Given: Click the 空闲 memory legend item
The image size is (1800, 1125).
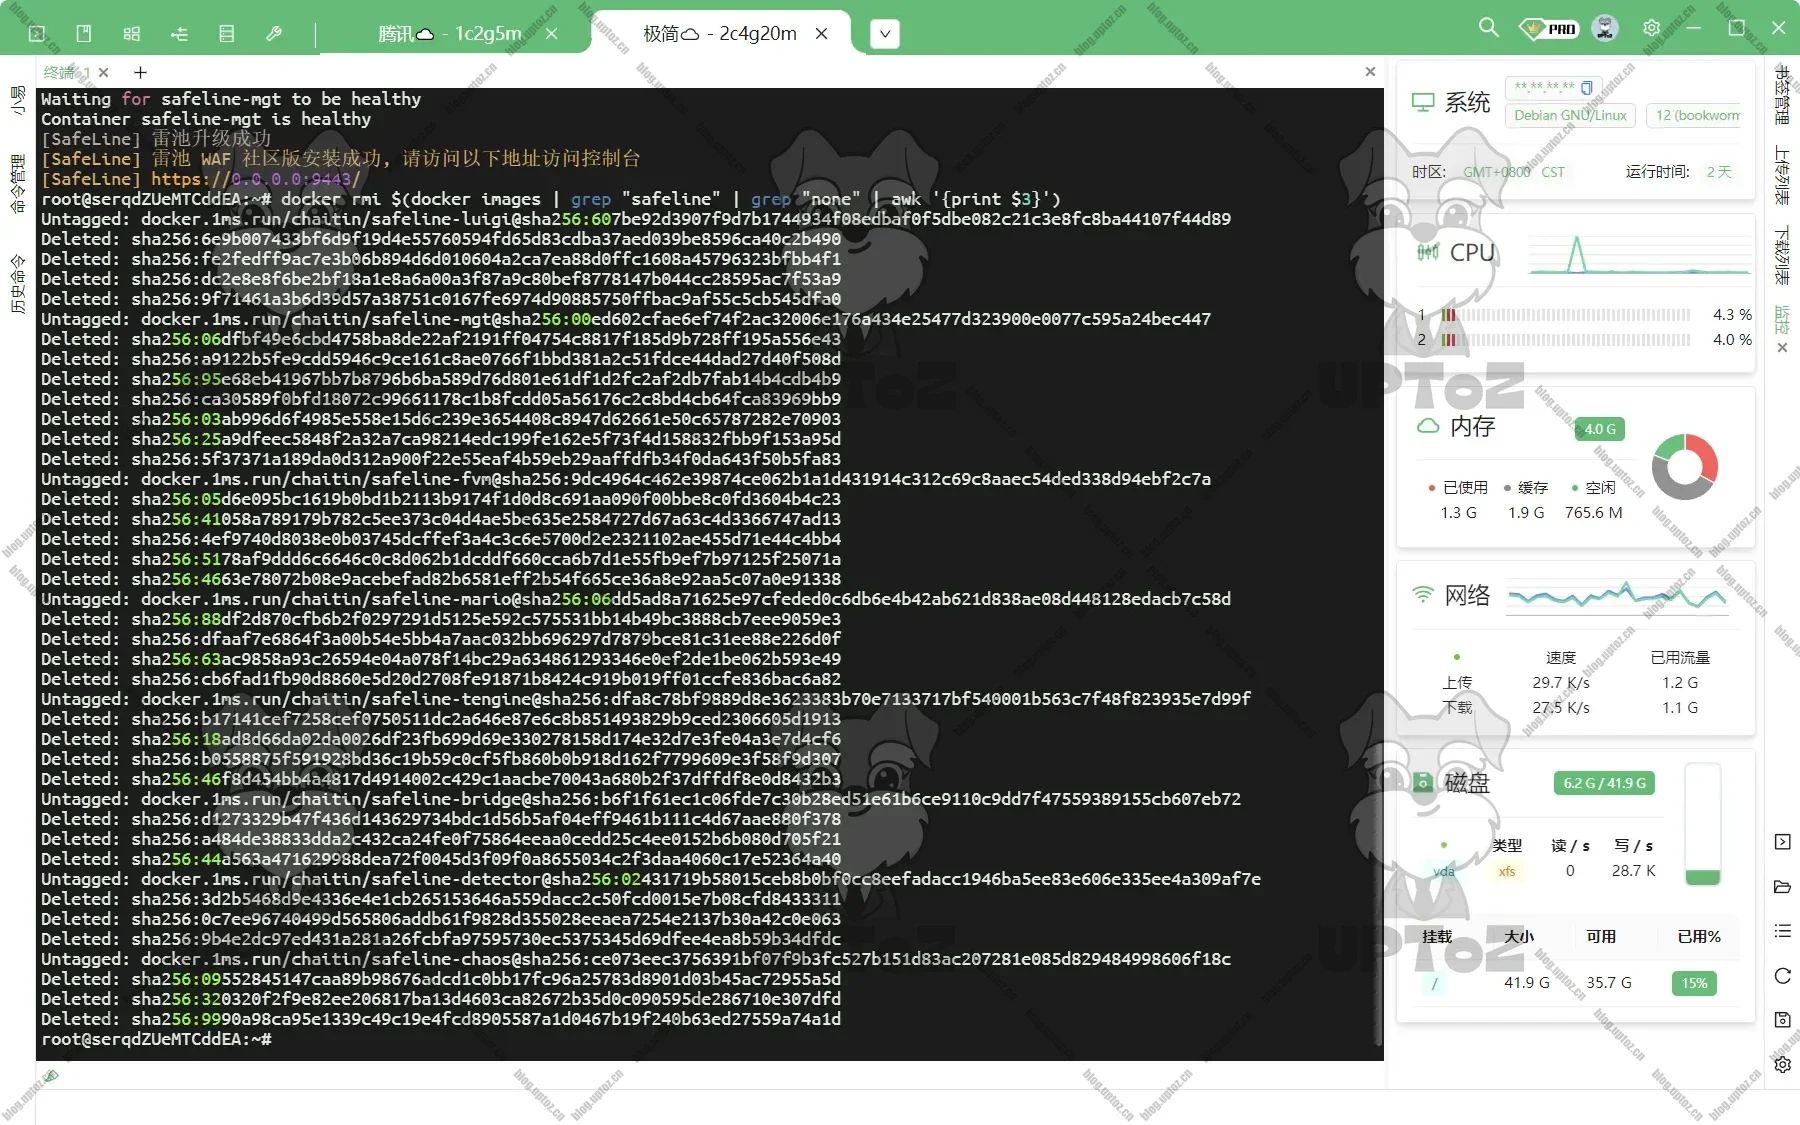Looking at the screenshot, I should pos(1594,487).
